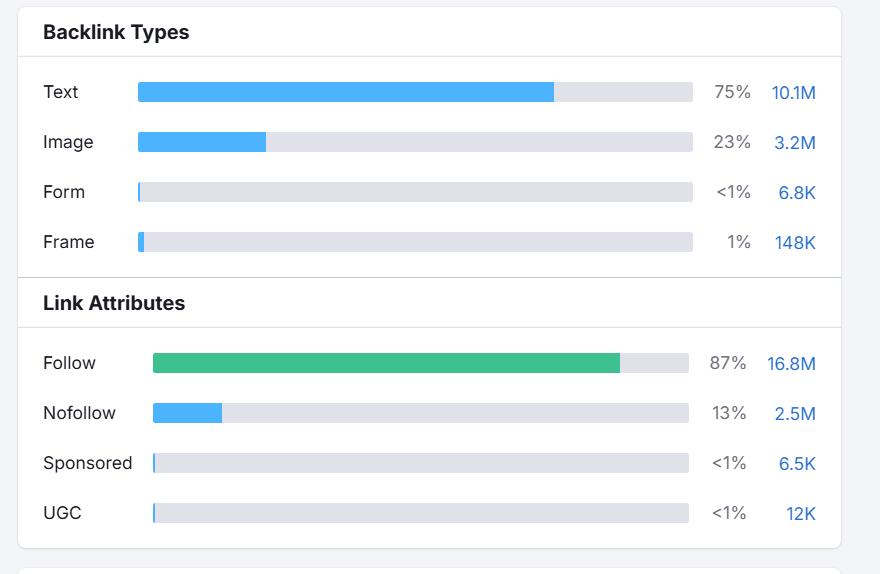The image size is (880, 574).
Task: Click the 6.5K Sponsored links count
Action: (797, 464)
